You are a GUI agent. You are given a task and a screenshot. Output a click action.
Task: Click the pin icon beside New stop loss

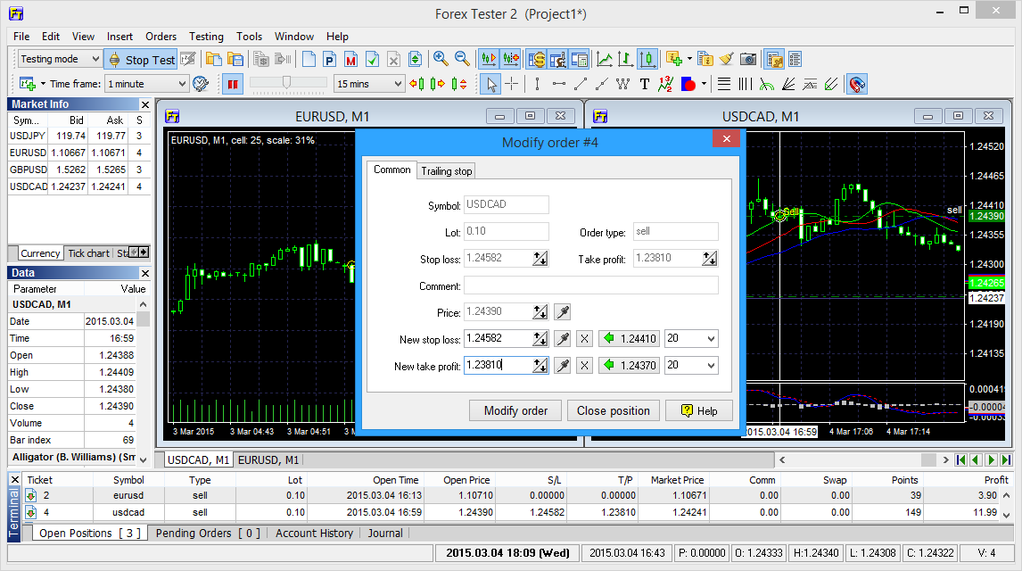(x=562, y=338)
